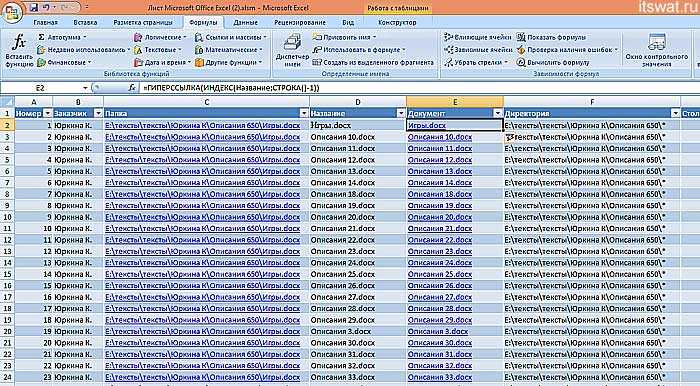Select column C header

point(206,102)
